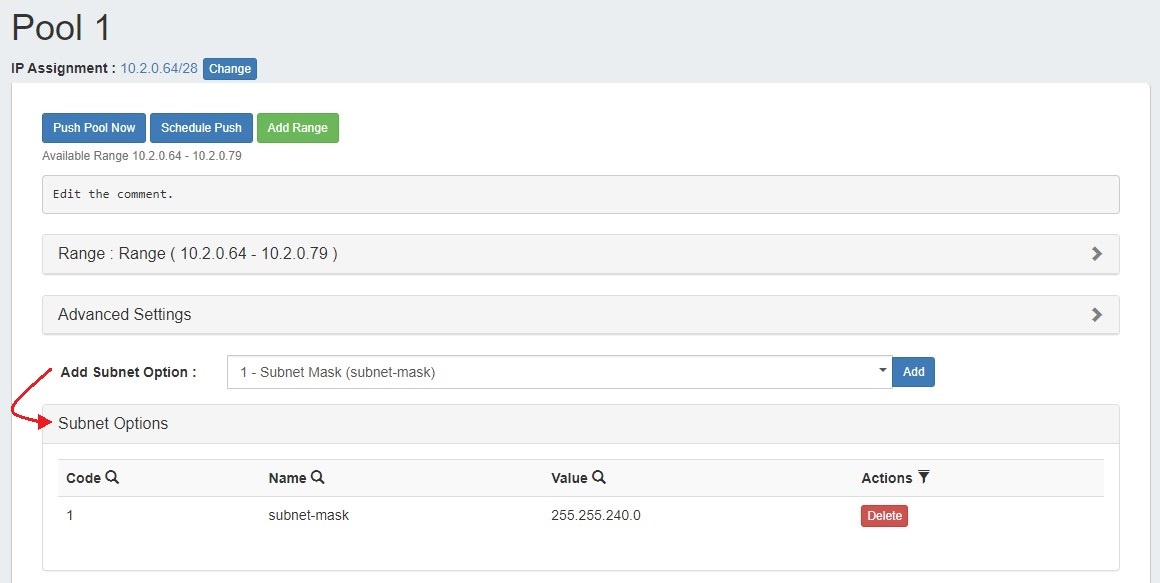Click the green Add Range button

point(297,128)
